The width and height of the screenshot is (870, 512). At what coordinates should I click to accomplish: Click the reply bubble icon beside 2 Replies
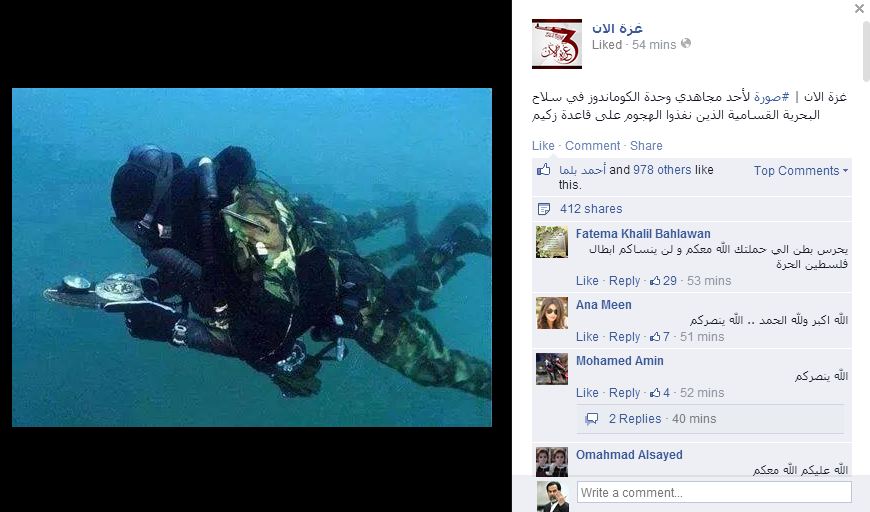[592, 419]
